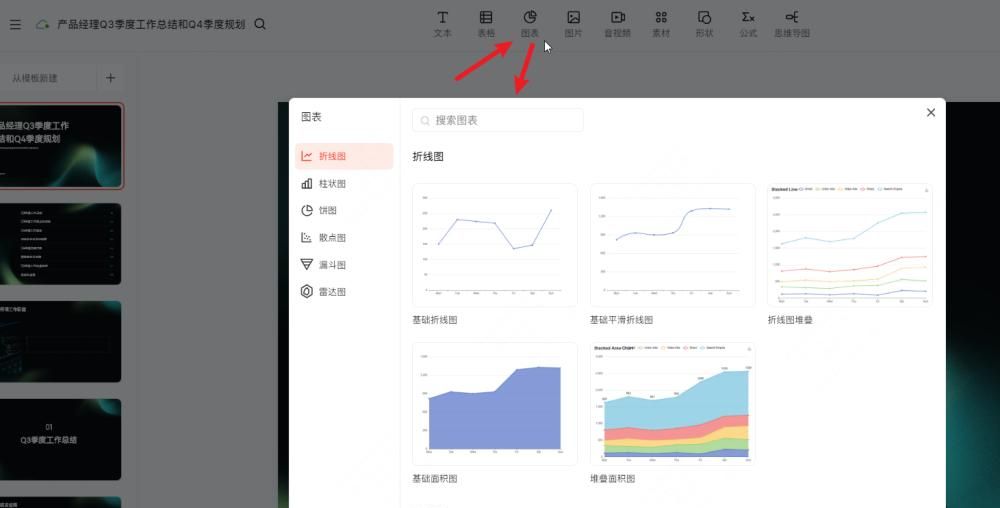This screenshot has width=1000, height=508.
Task: Choose the 基础平滑折线图 chart thumbnail
Action: pos(672,245)
